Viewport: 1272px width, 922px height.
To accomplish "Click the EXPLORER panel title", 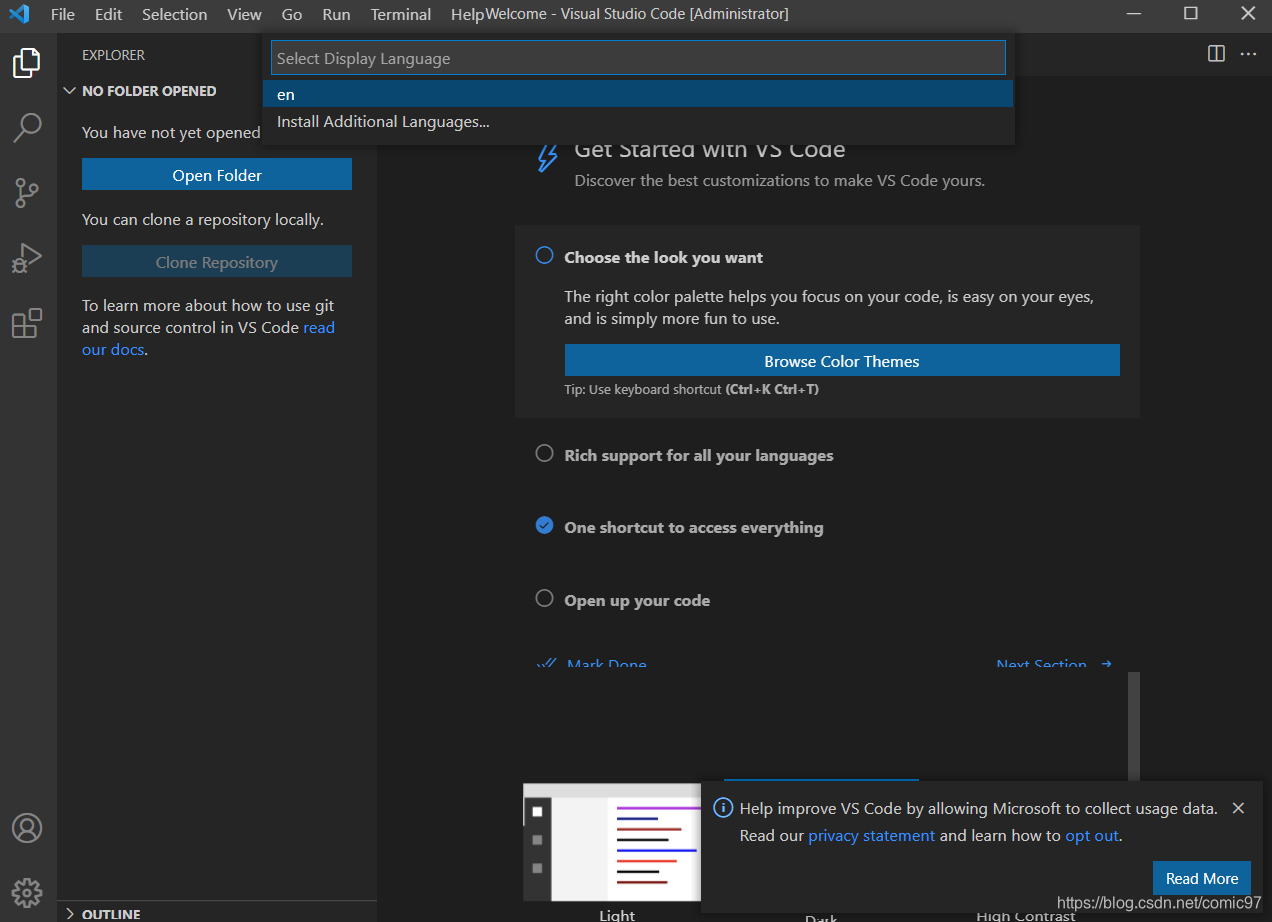I will [x=113, y=55].
